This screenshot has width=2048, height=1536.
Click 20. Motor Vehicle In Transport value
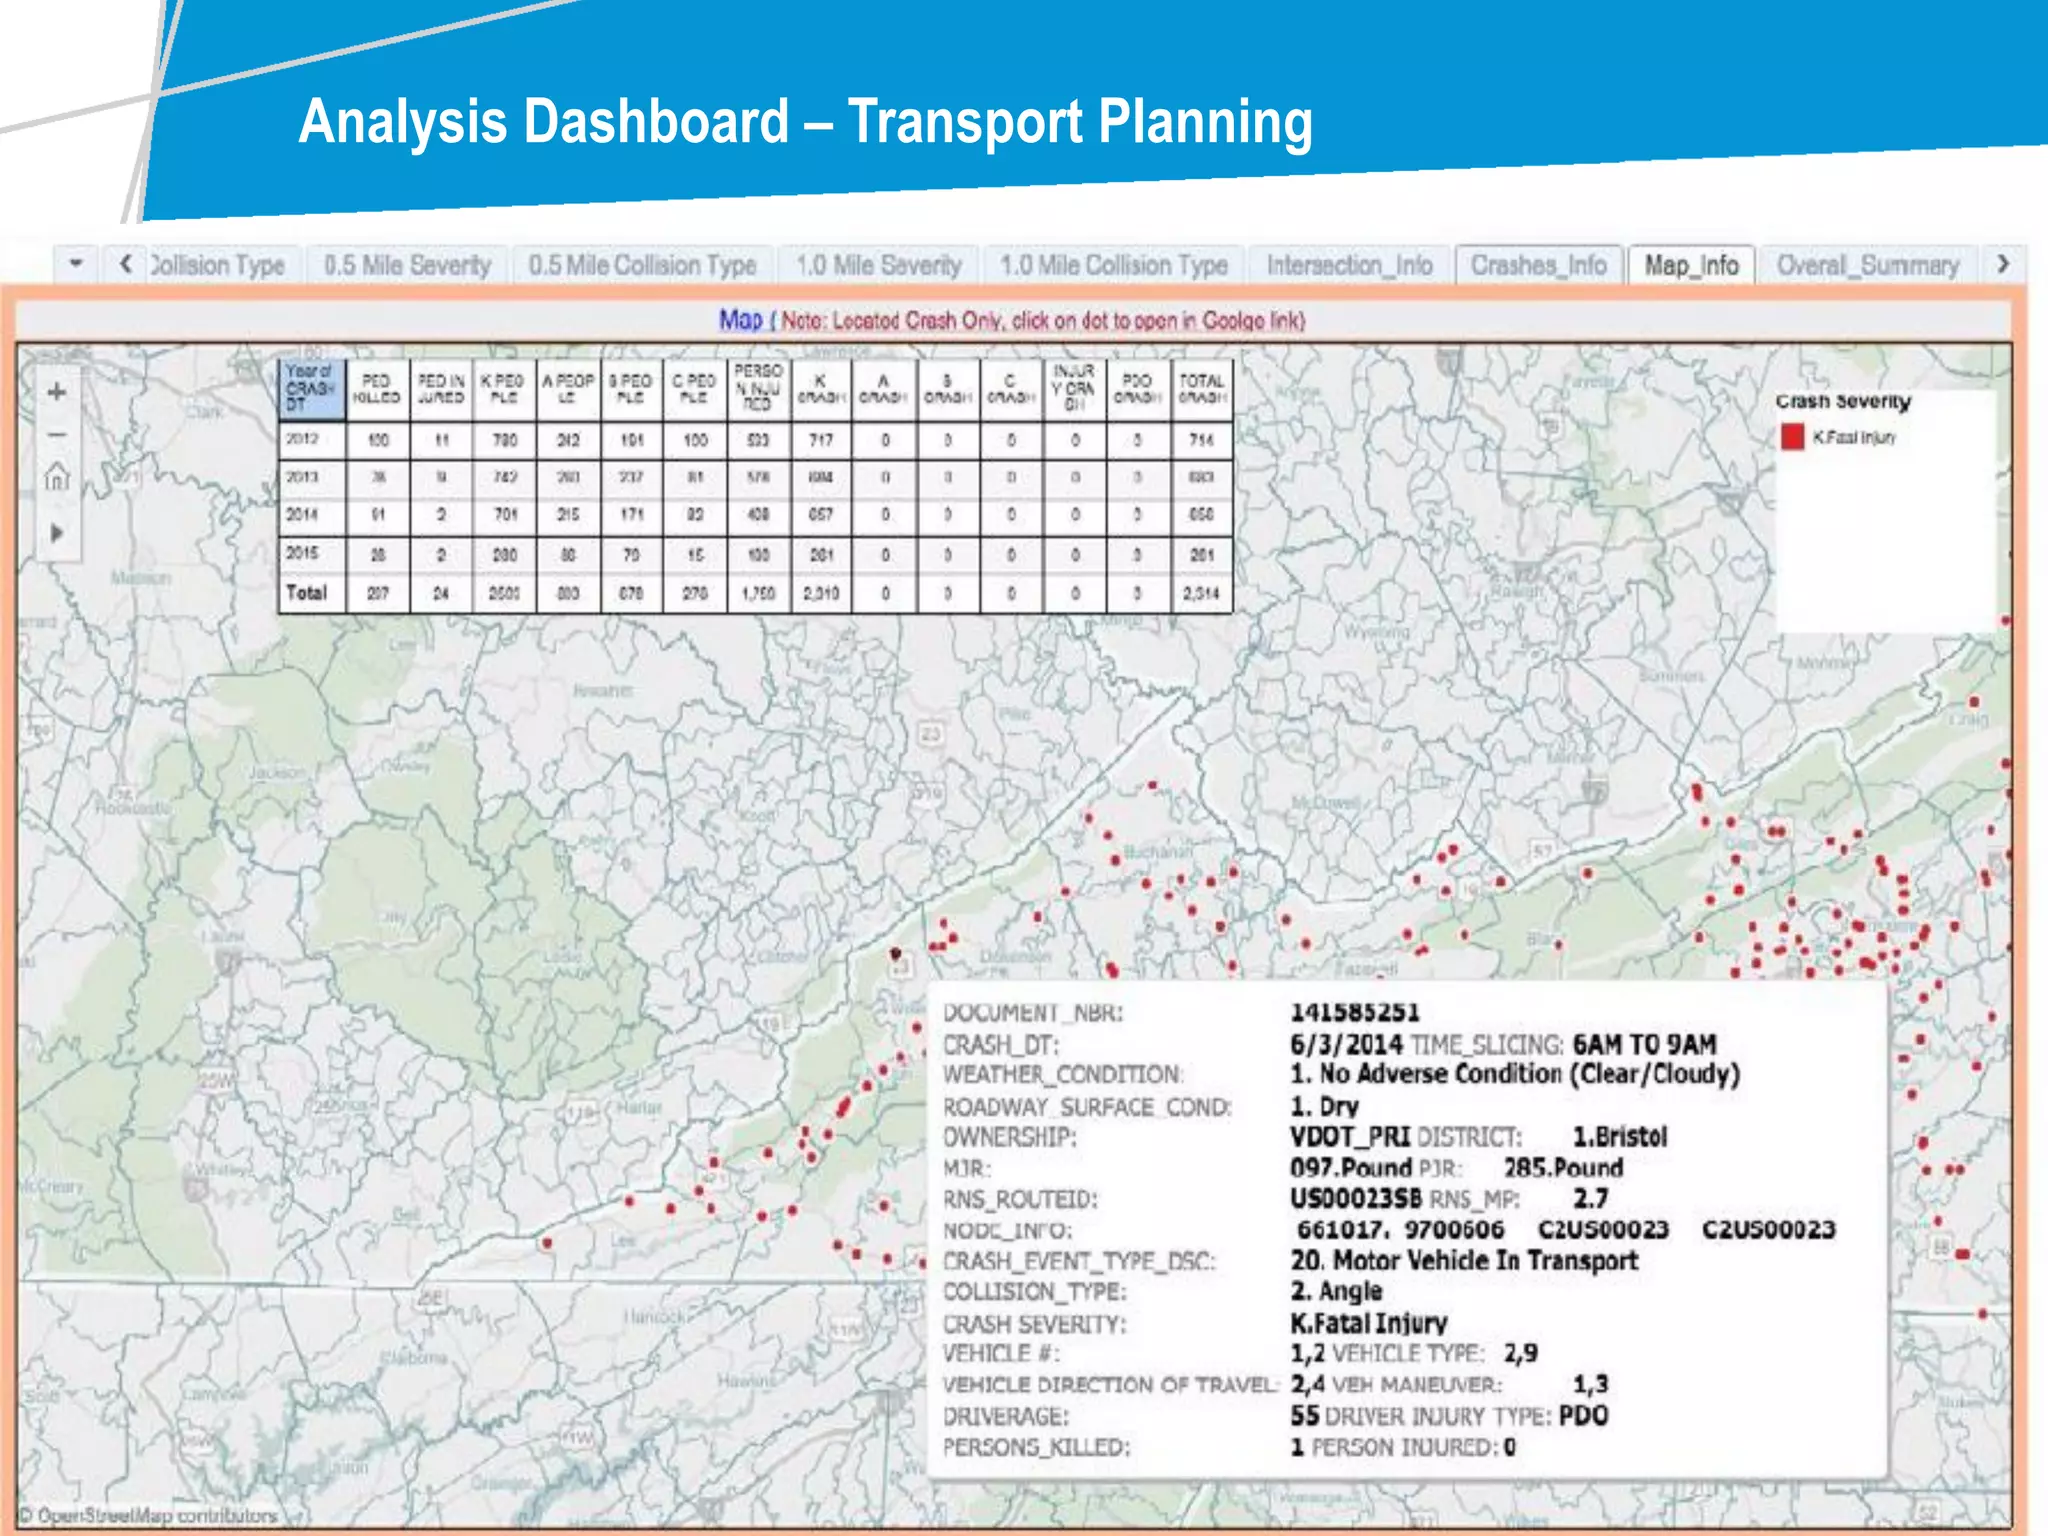[x=1464, y=1260]
